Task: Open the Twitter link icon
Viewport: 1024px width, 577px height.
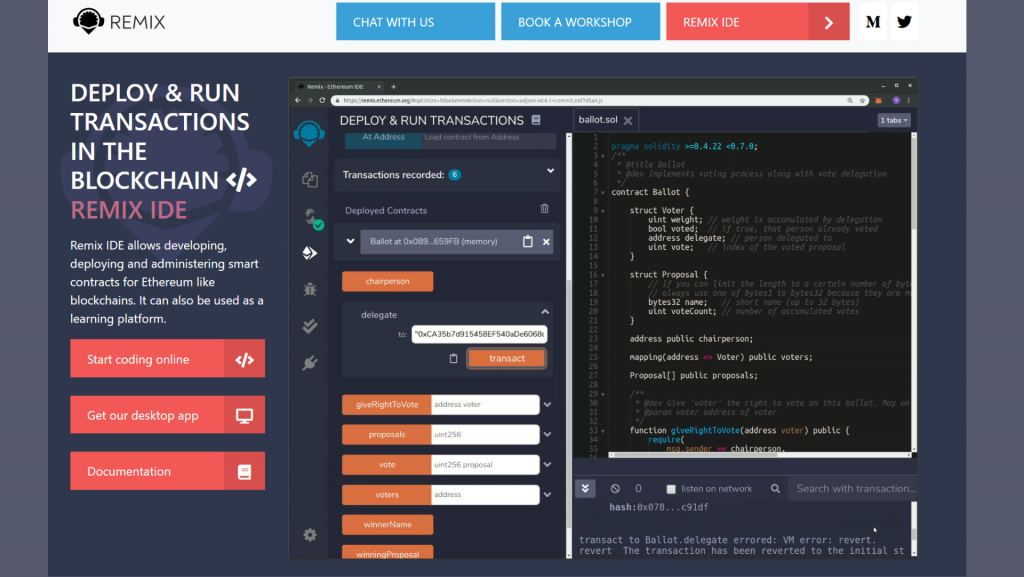Action: [904, 22]
